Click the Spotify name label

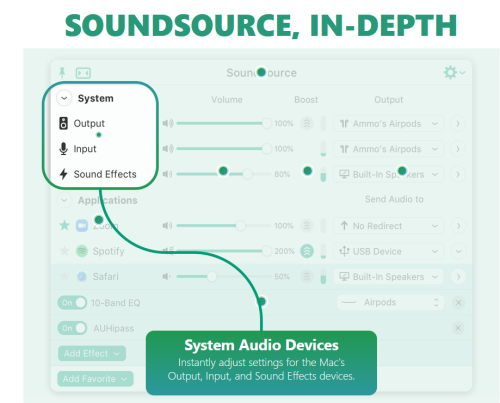pyautogui.click(x=108, y=251)
